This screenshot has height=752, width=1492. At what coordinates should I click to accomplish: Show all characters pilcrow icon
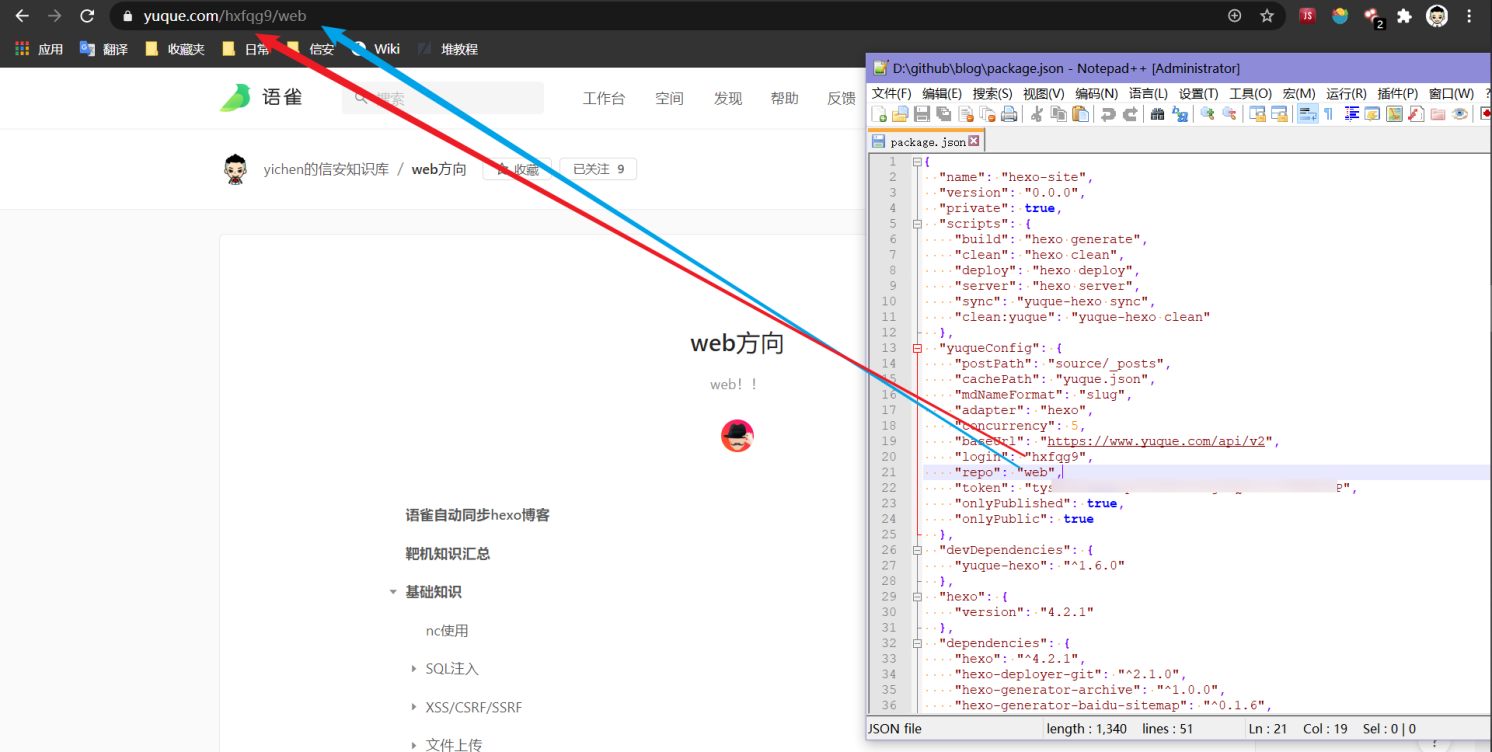(1328, 114)
